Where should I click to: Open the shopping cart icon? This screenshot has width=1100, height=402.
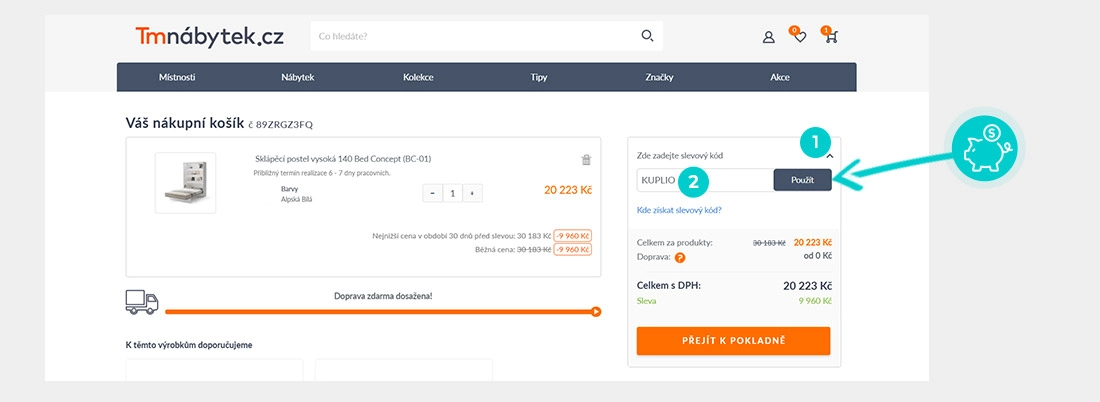(831, 36)
